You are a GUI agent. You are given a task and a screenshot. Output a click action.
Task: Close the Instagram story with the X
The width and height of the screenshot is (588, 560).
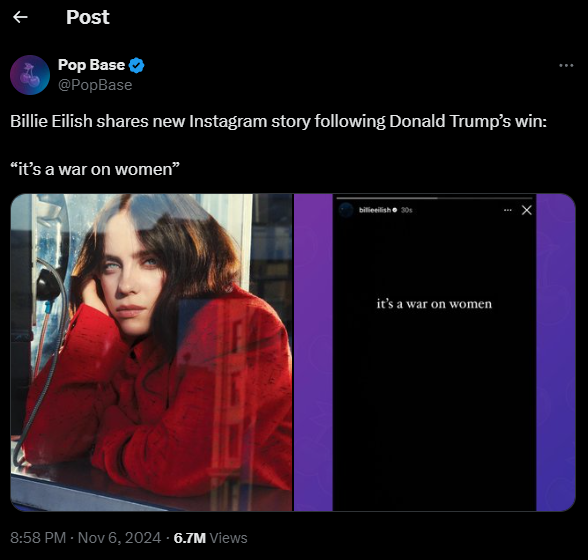click(x=526, y=210)
